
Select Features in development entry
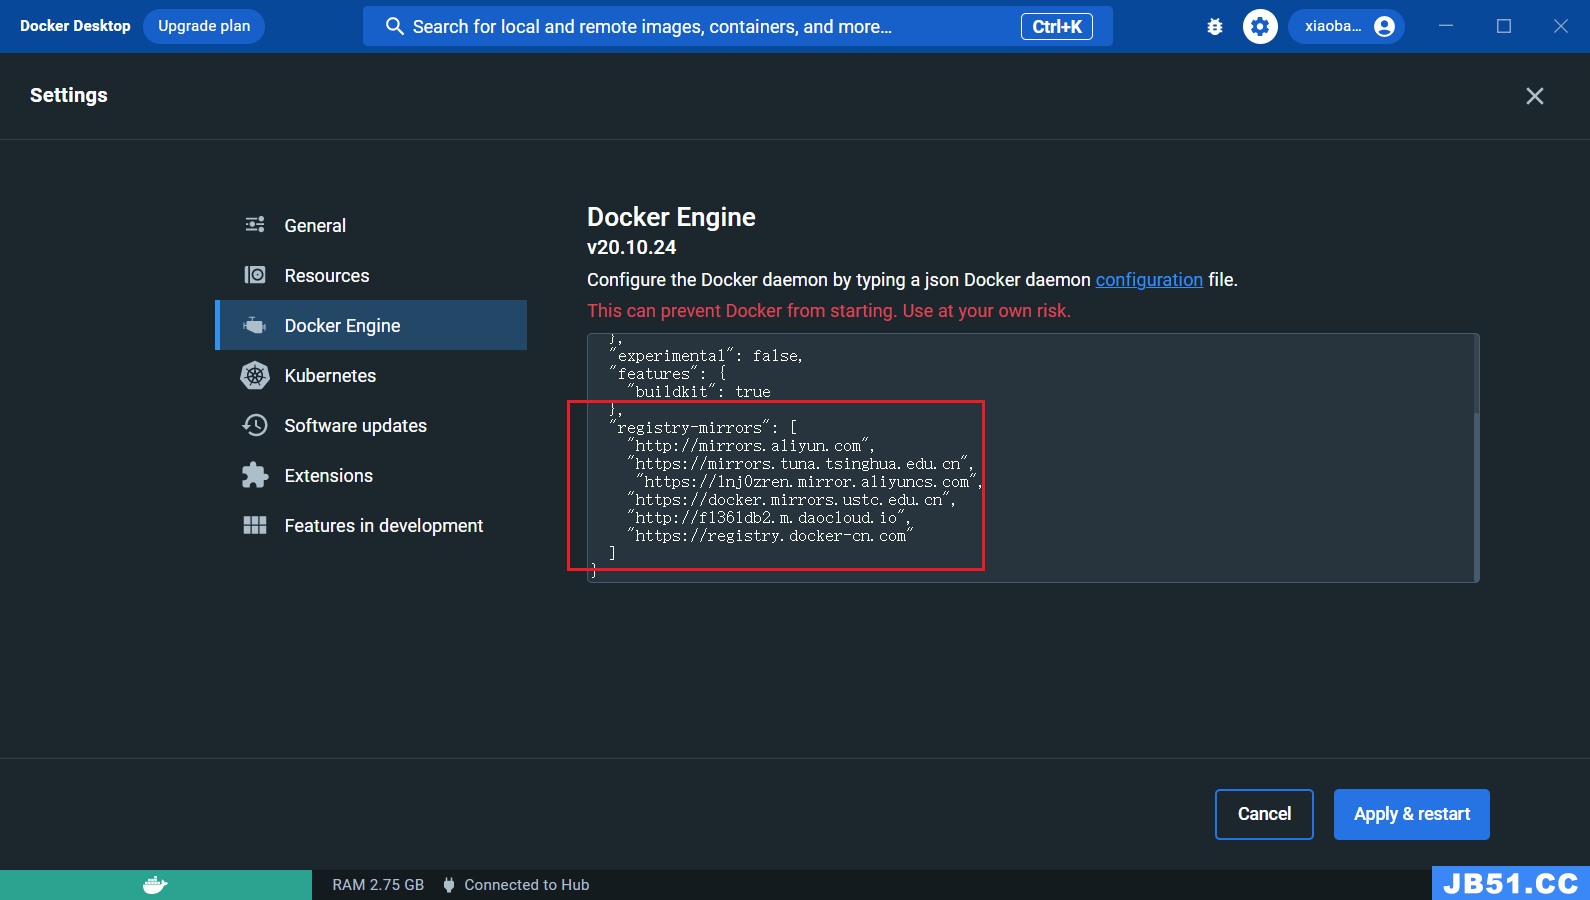[x=371, y=525]
